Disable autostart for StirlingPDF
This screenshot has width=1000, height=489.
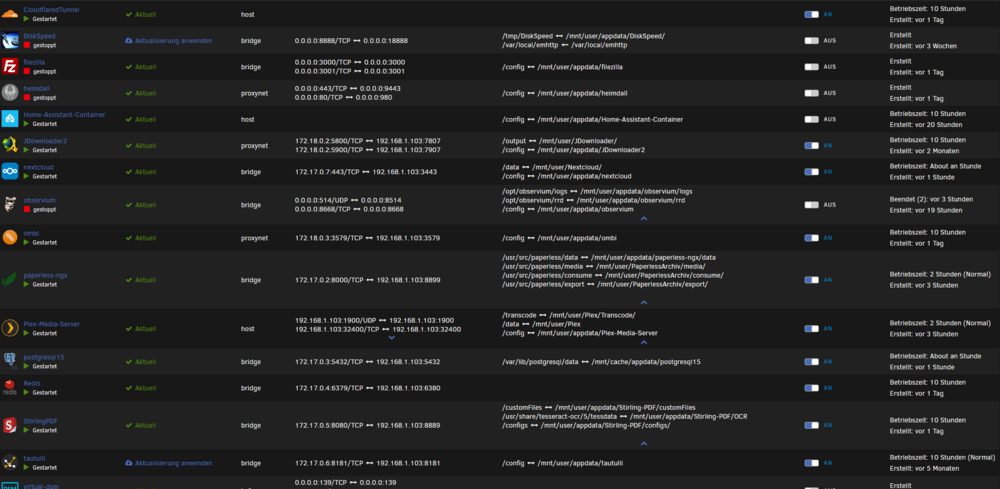(811, 425)
